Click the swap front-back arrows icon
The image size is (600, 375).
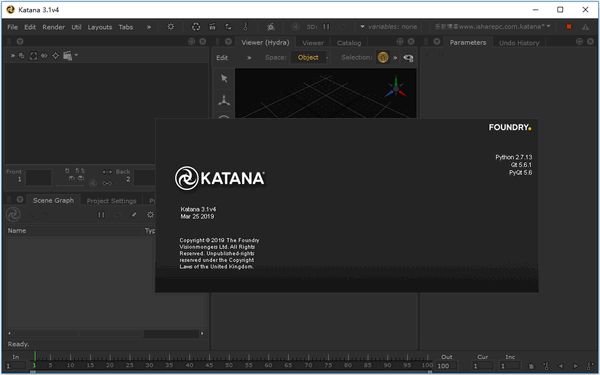tap(107, 172)
